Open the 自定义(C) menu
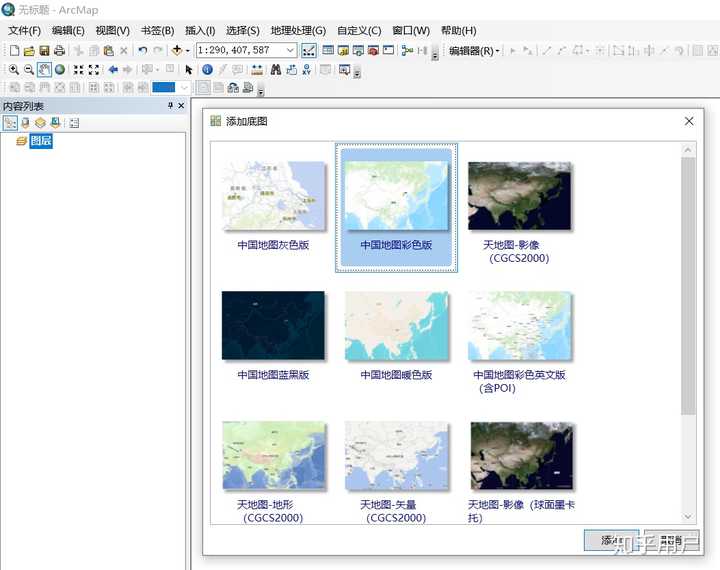Screen dimensions: 720x570 [x=359, y=31]
